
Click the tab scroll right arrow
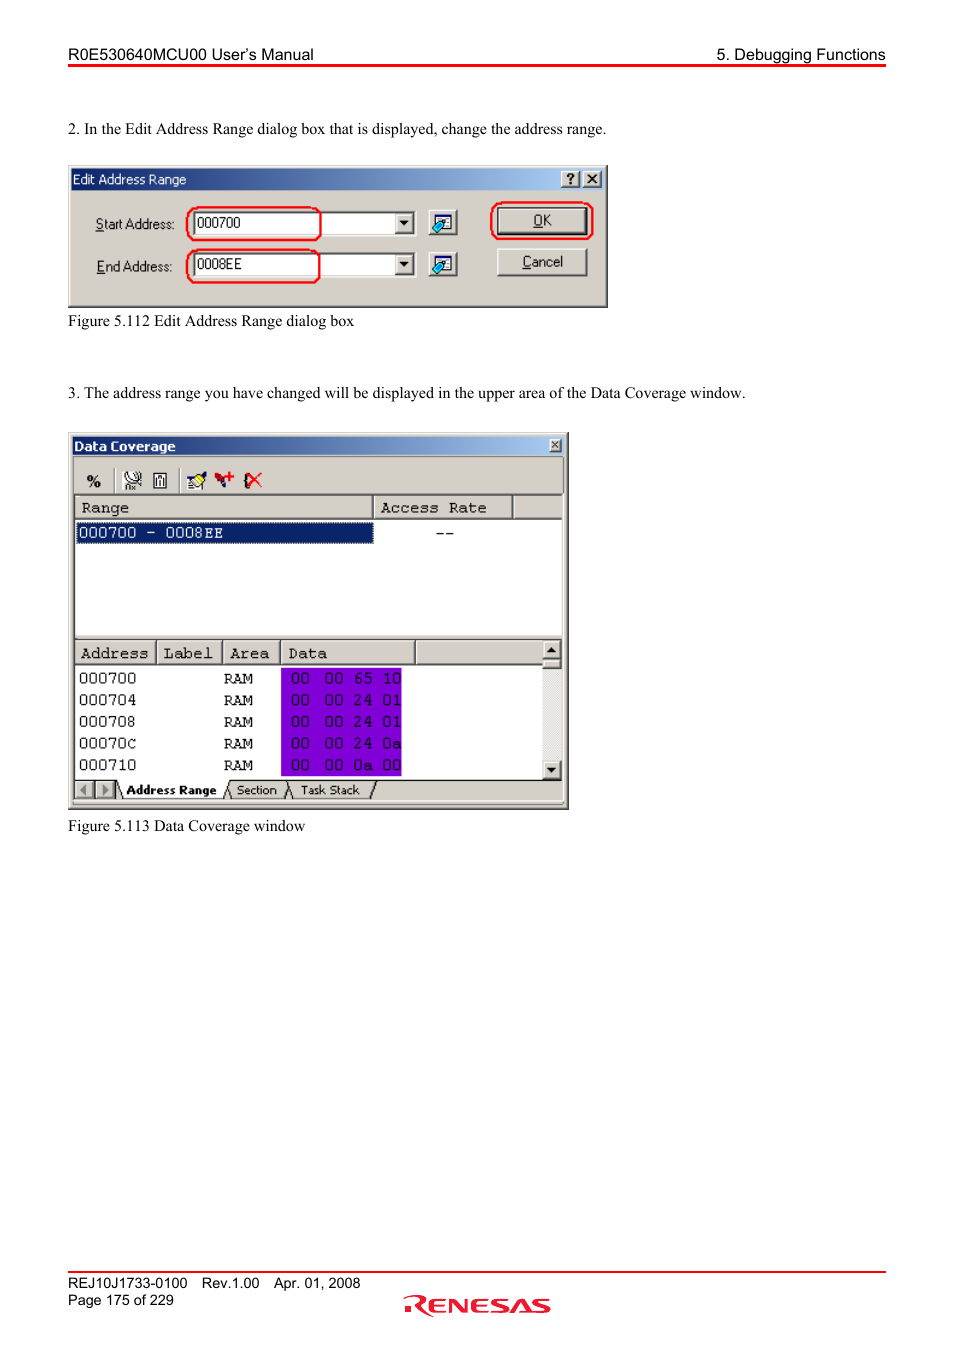[105, 790]
